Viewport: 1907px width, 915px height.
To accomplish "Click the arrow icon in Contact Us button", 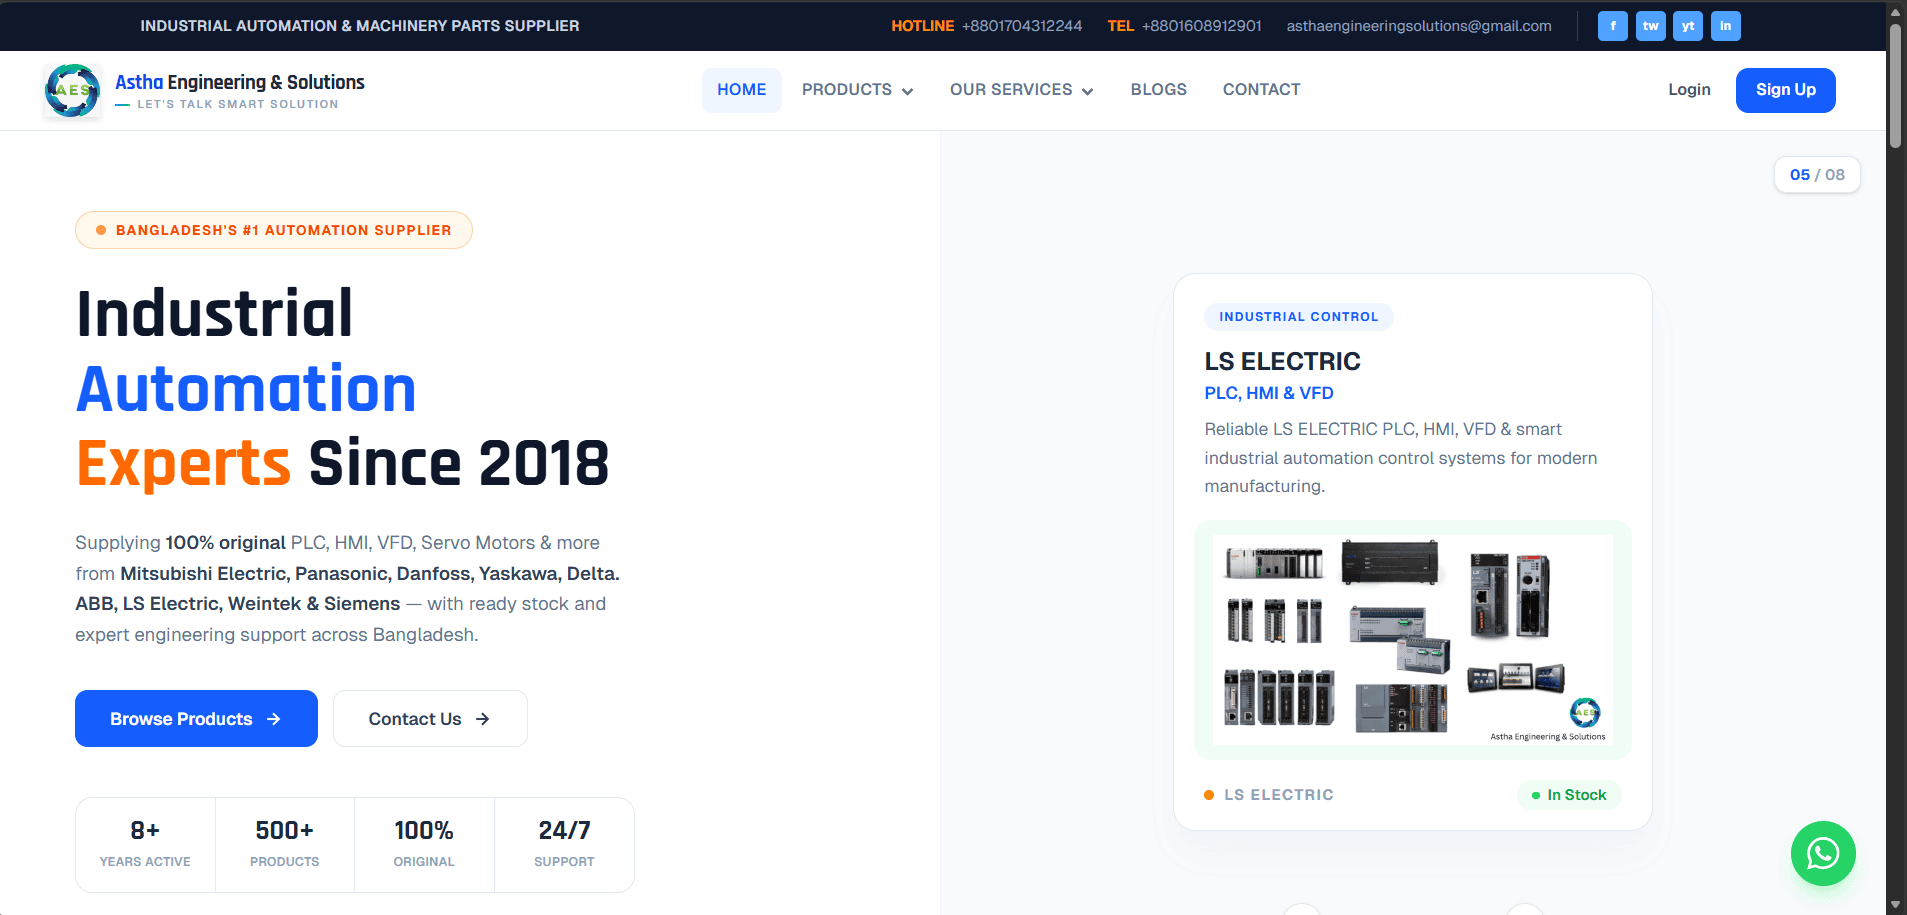I will [x=482, y=719].
